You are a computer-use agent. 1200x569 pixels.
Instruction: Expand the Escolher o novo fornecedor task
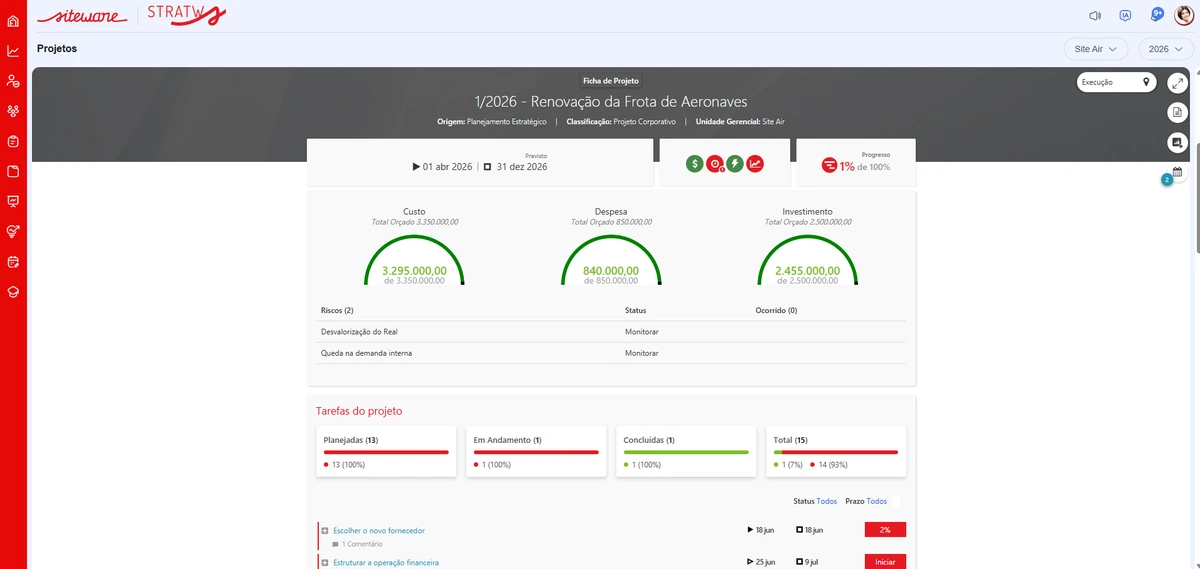tap(325, 530)
